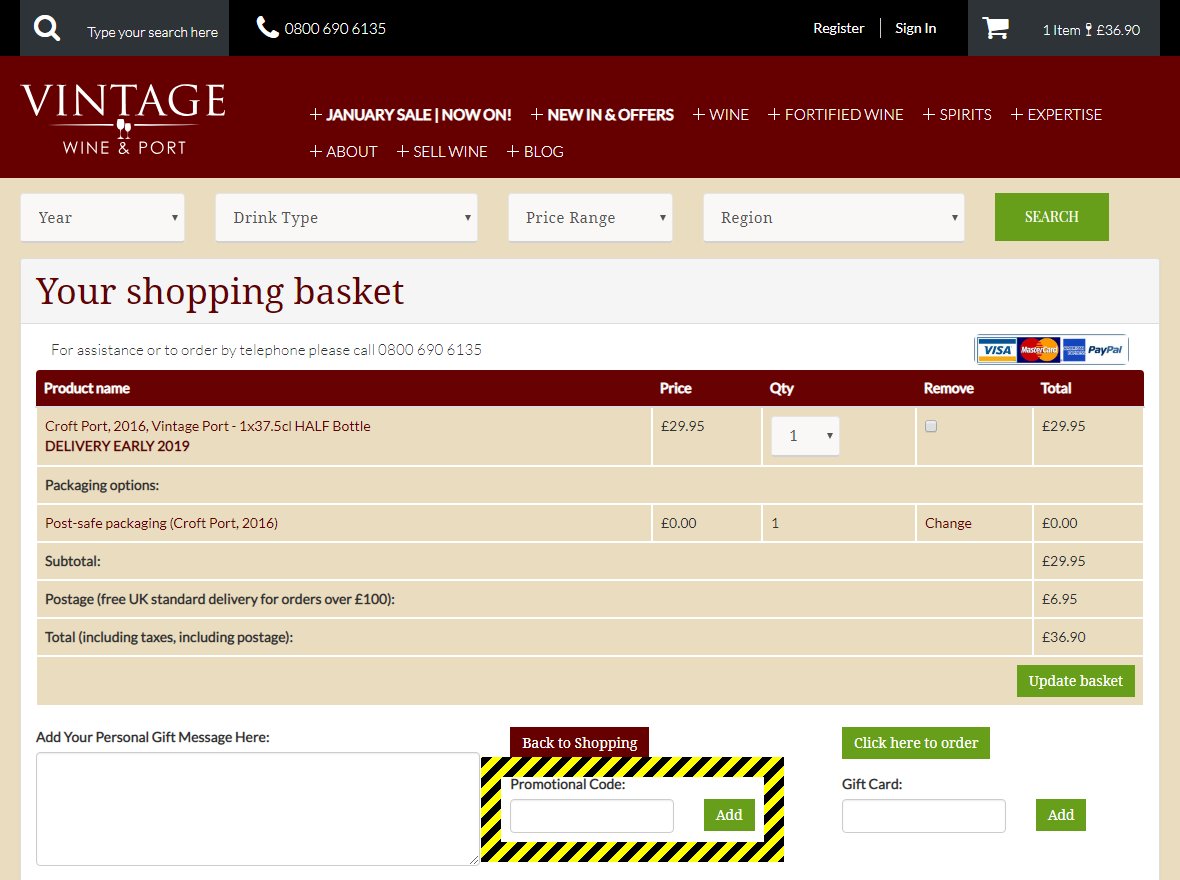Click the gift message text area
The height and width of the screenshot is (880, 1180).
coord(257,808)
